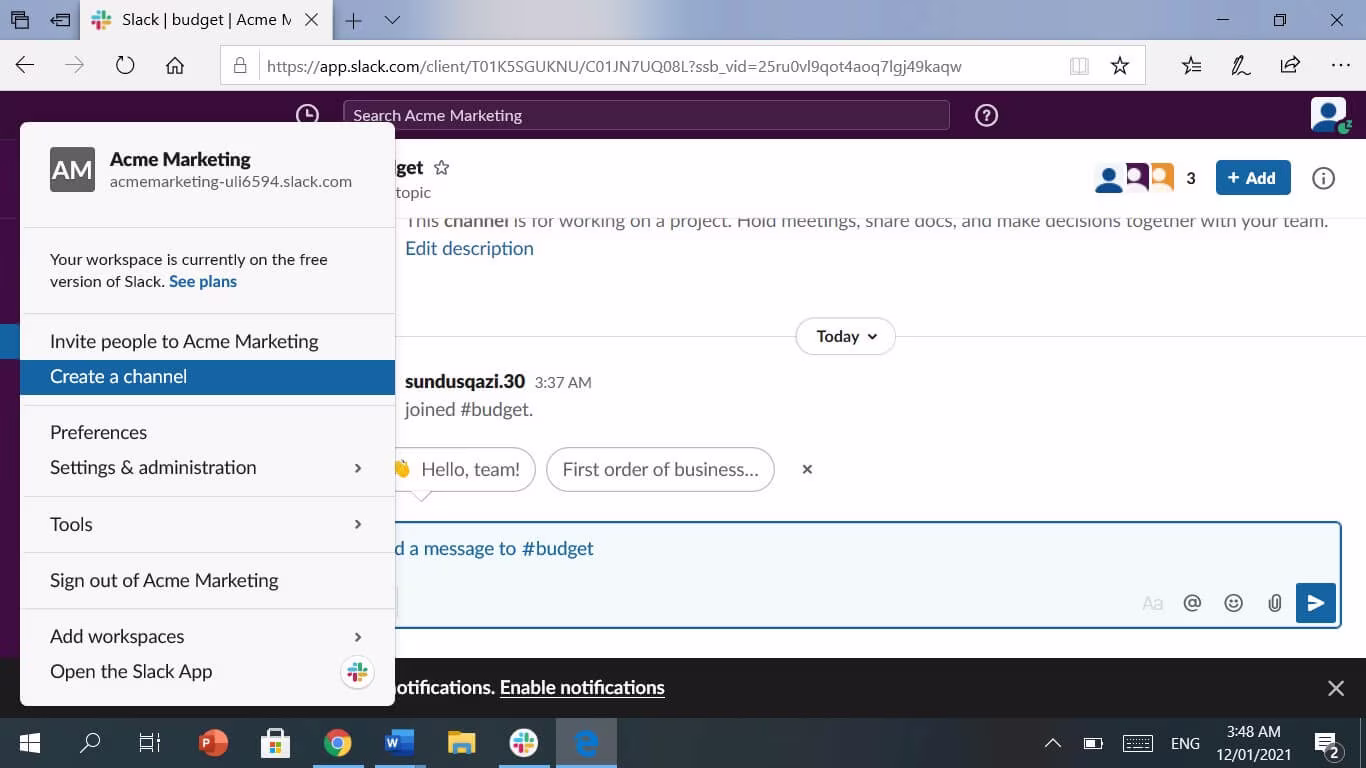Image resolution: width=1366 pixels, height=768 pixels.
Task: Open Microsoft Store from the taskbar
Action: click(x=275, y=743)
